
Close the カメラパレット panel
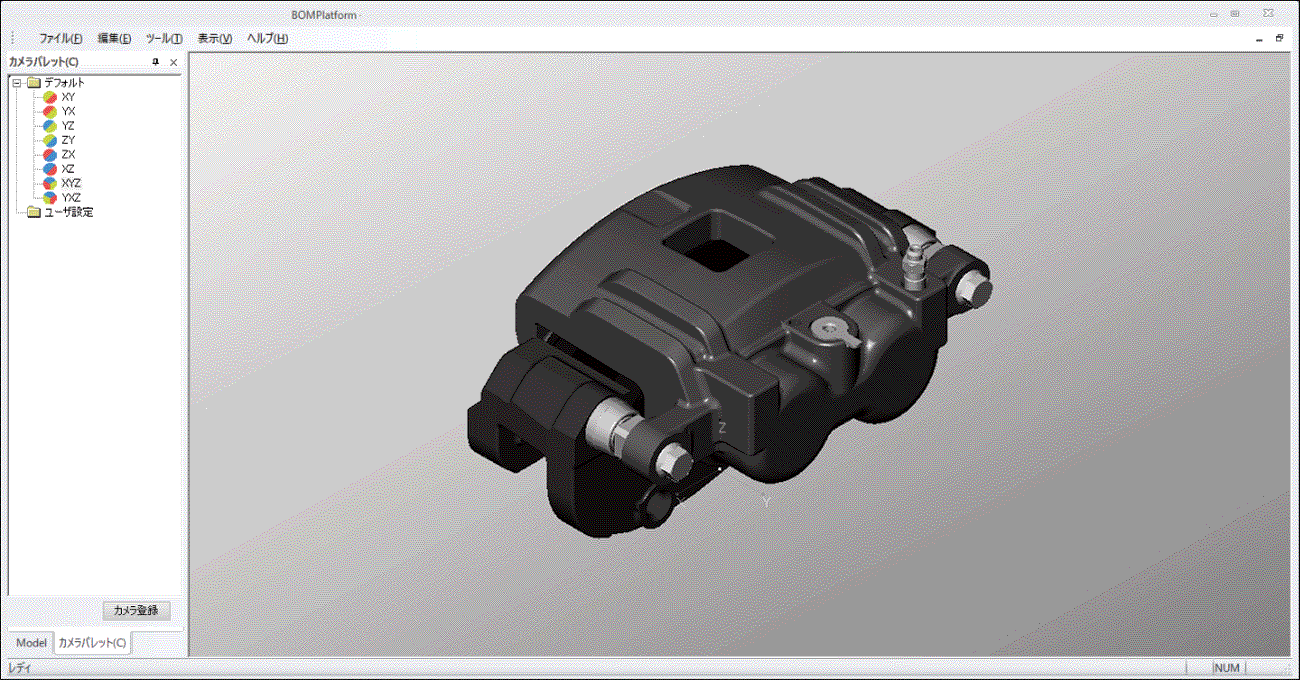click(173, 62)
